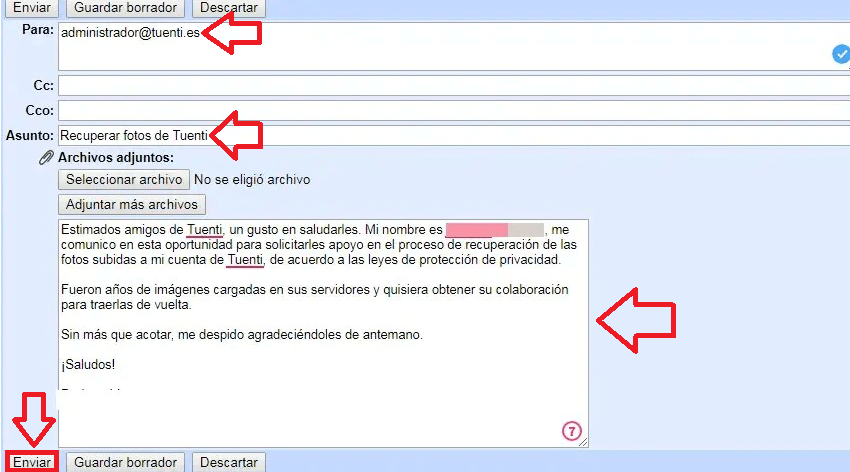Click the '¡Saludos!' line in message
The height and width of the screenshot is (472, 850).
88,365
